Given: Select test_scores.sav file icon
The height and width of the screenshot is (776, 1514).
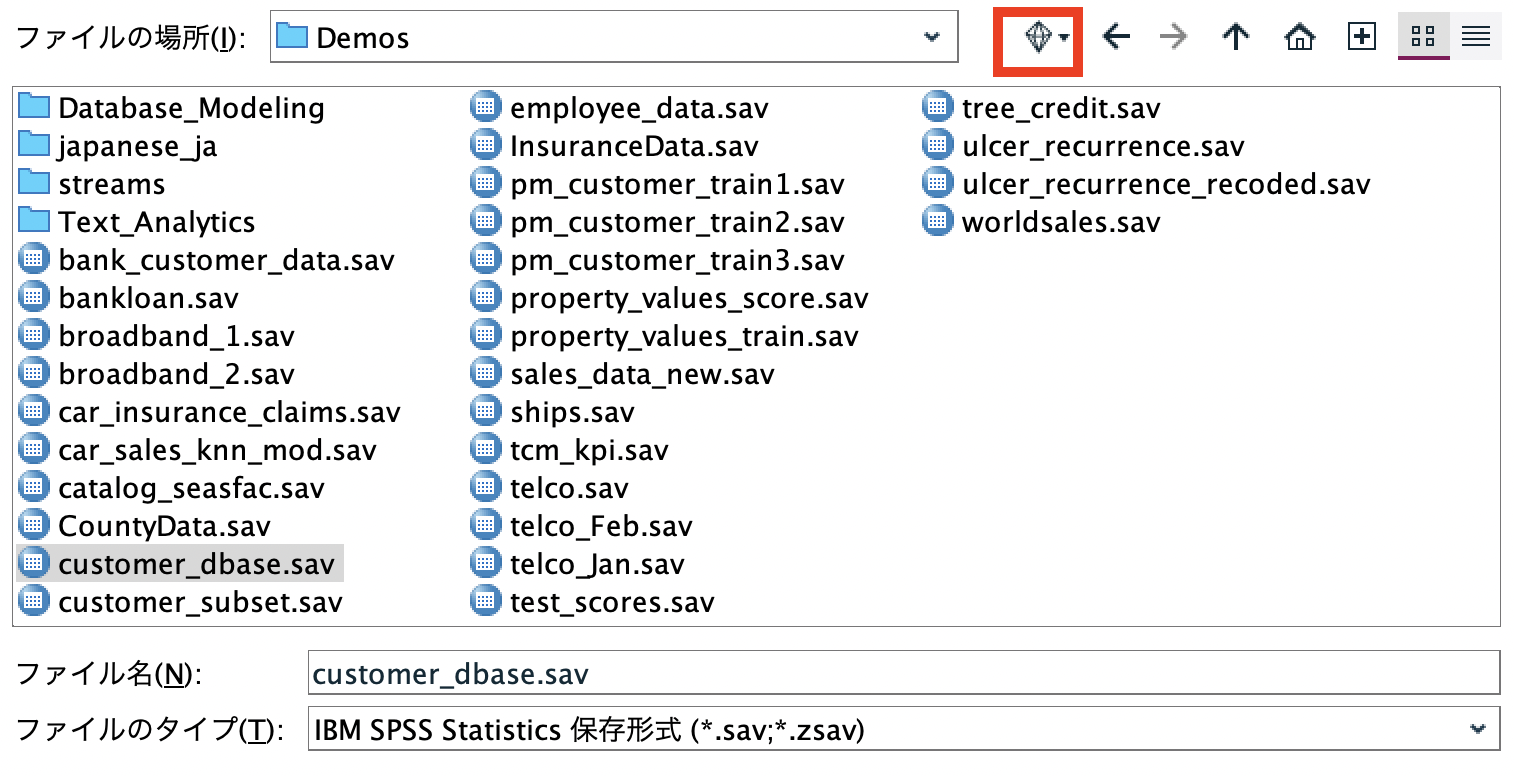Looking at the screenshot, I should [x=485, y=602].
